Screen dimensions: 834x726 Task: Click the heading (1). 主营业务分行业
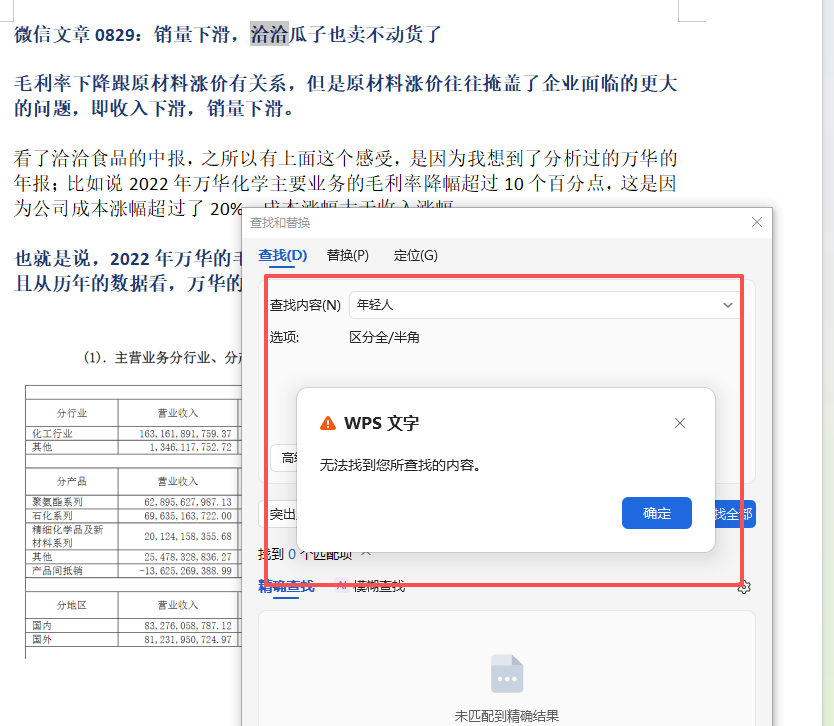point(163,357)
